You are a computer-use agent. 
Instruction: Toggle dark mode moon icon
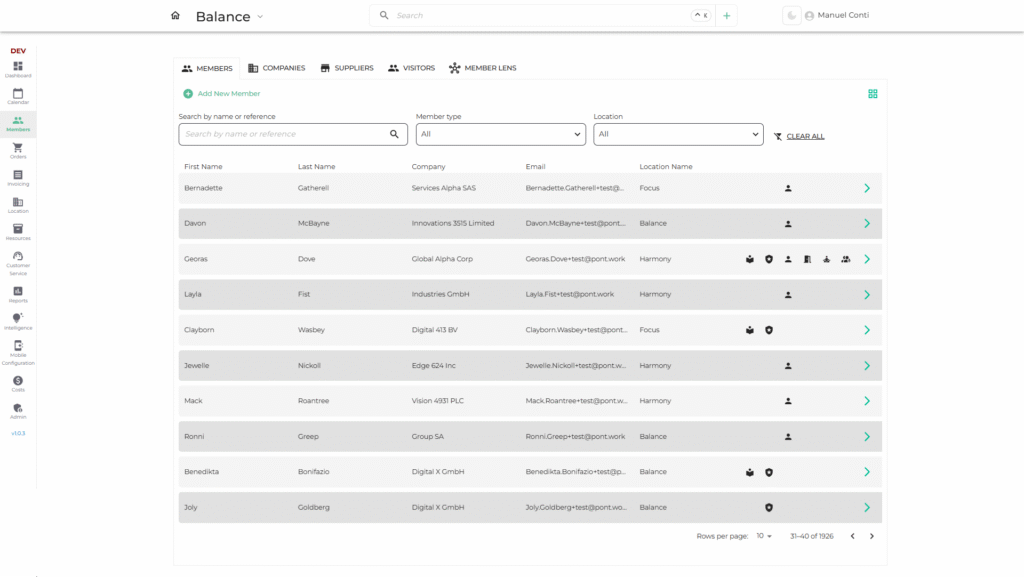point(792,16)
